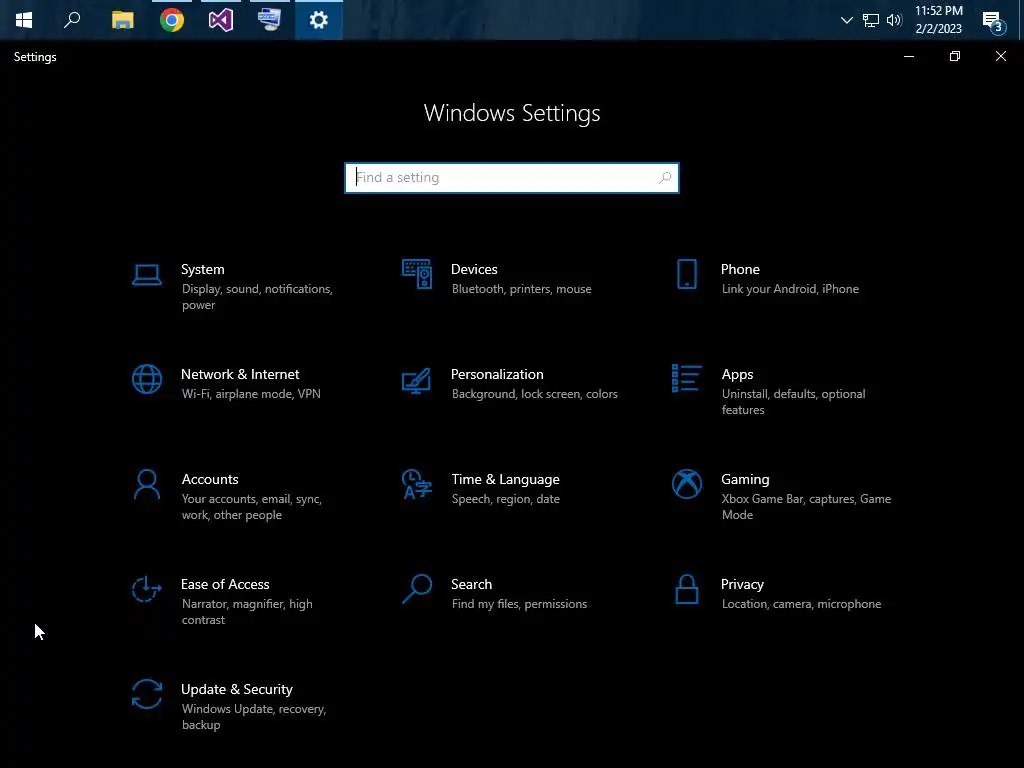
Task: Click the Devices category title
Action: pyautogui.click(x=474, y=269)
